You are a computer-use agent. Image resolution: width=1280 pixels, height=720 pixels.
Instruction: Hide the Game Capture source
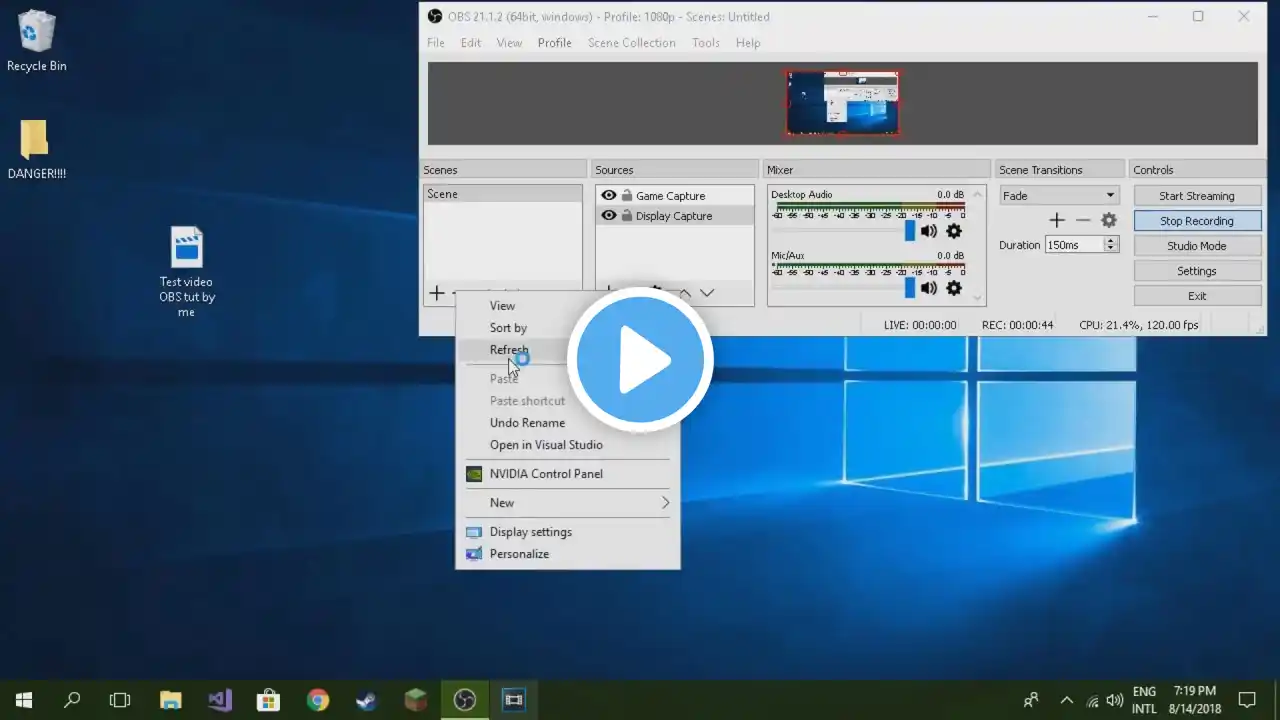coord(609,196)
